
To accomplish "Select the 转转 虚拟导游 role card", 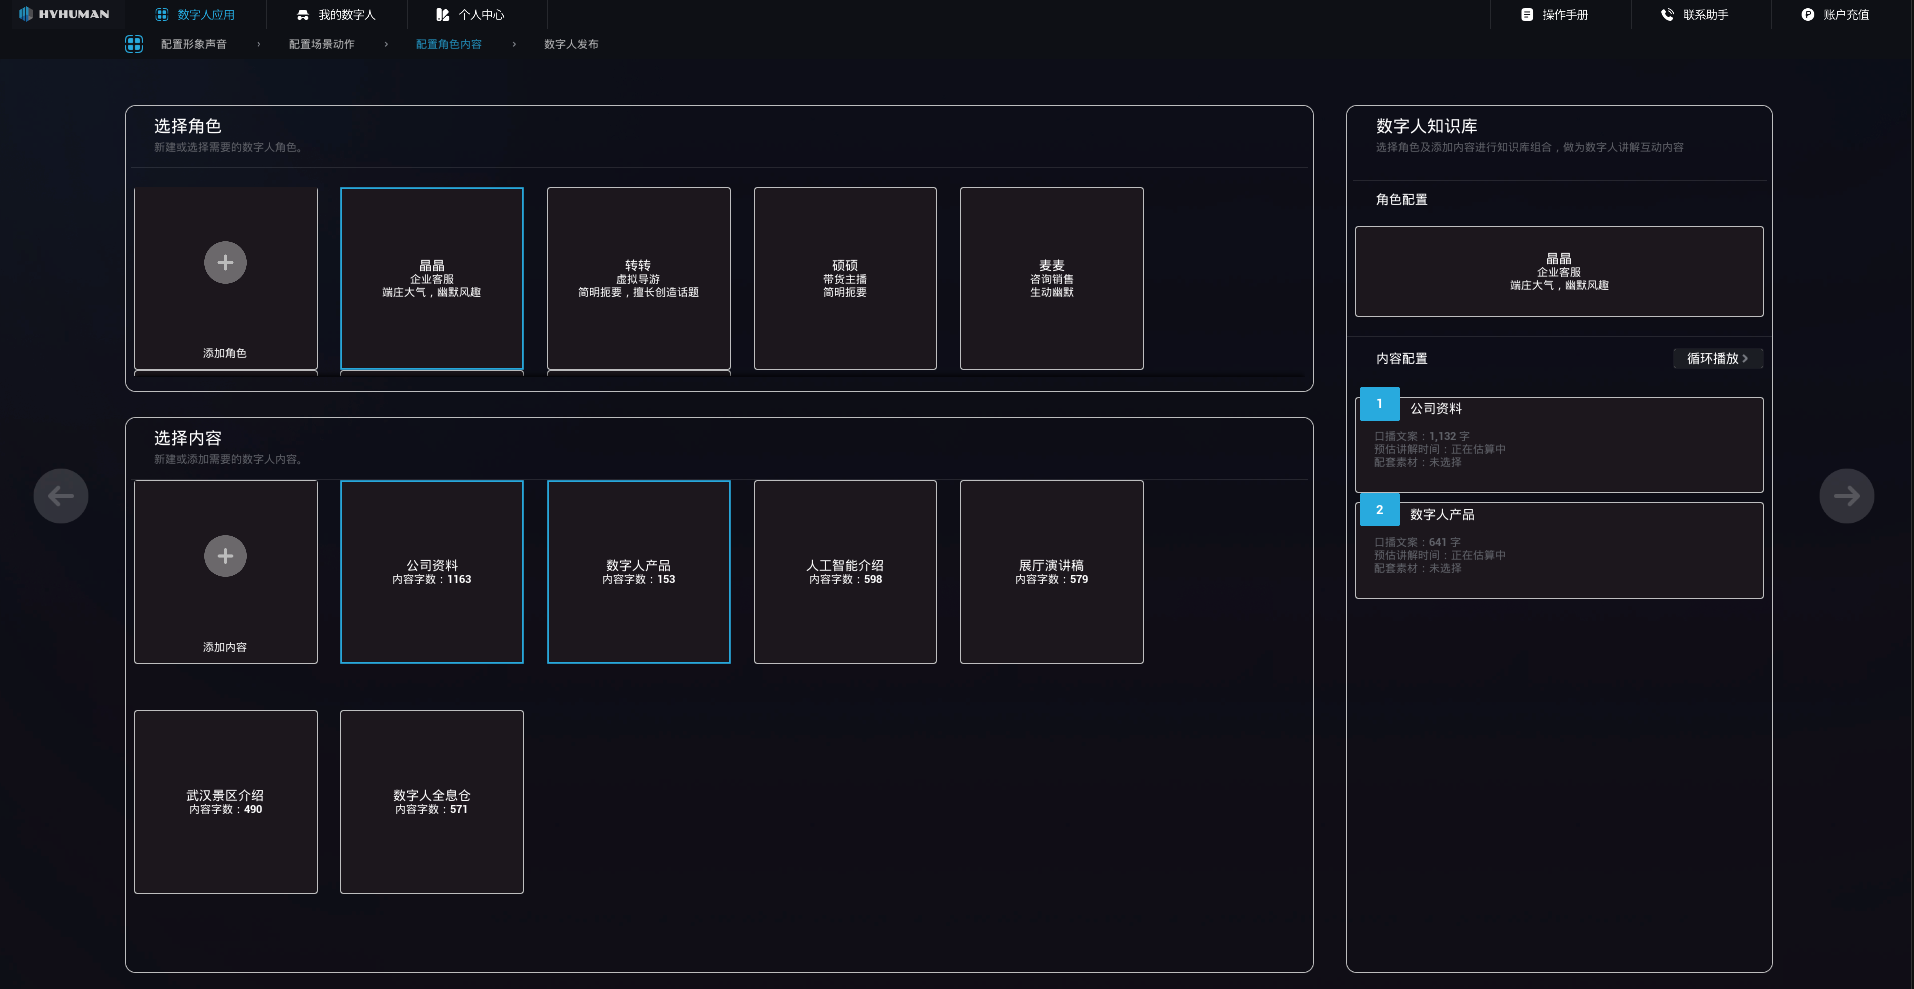I will 639,278.
